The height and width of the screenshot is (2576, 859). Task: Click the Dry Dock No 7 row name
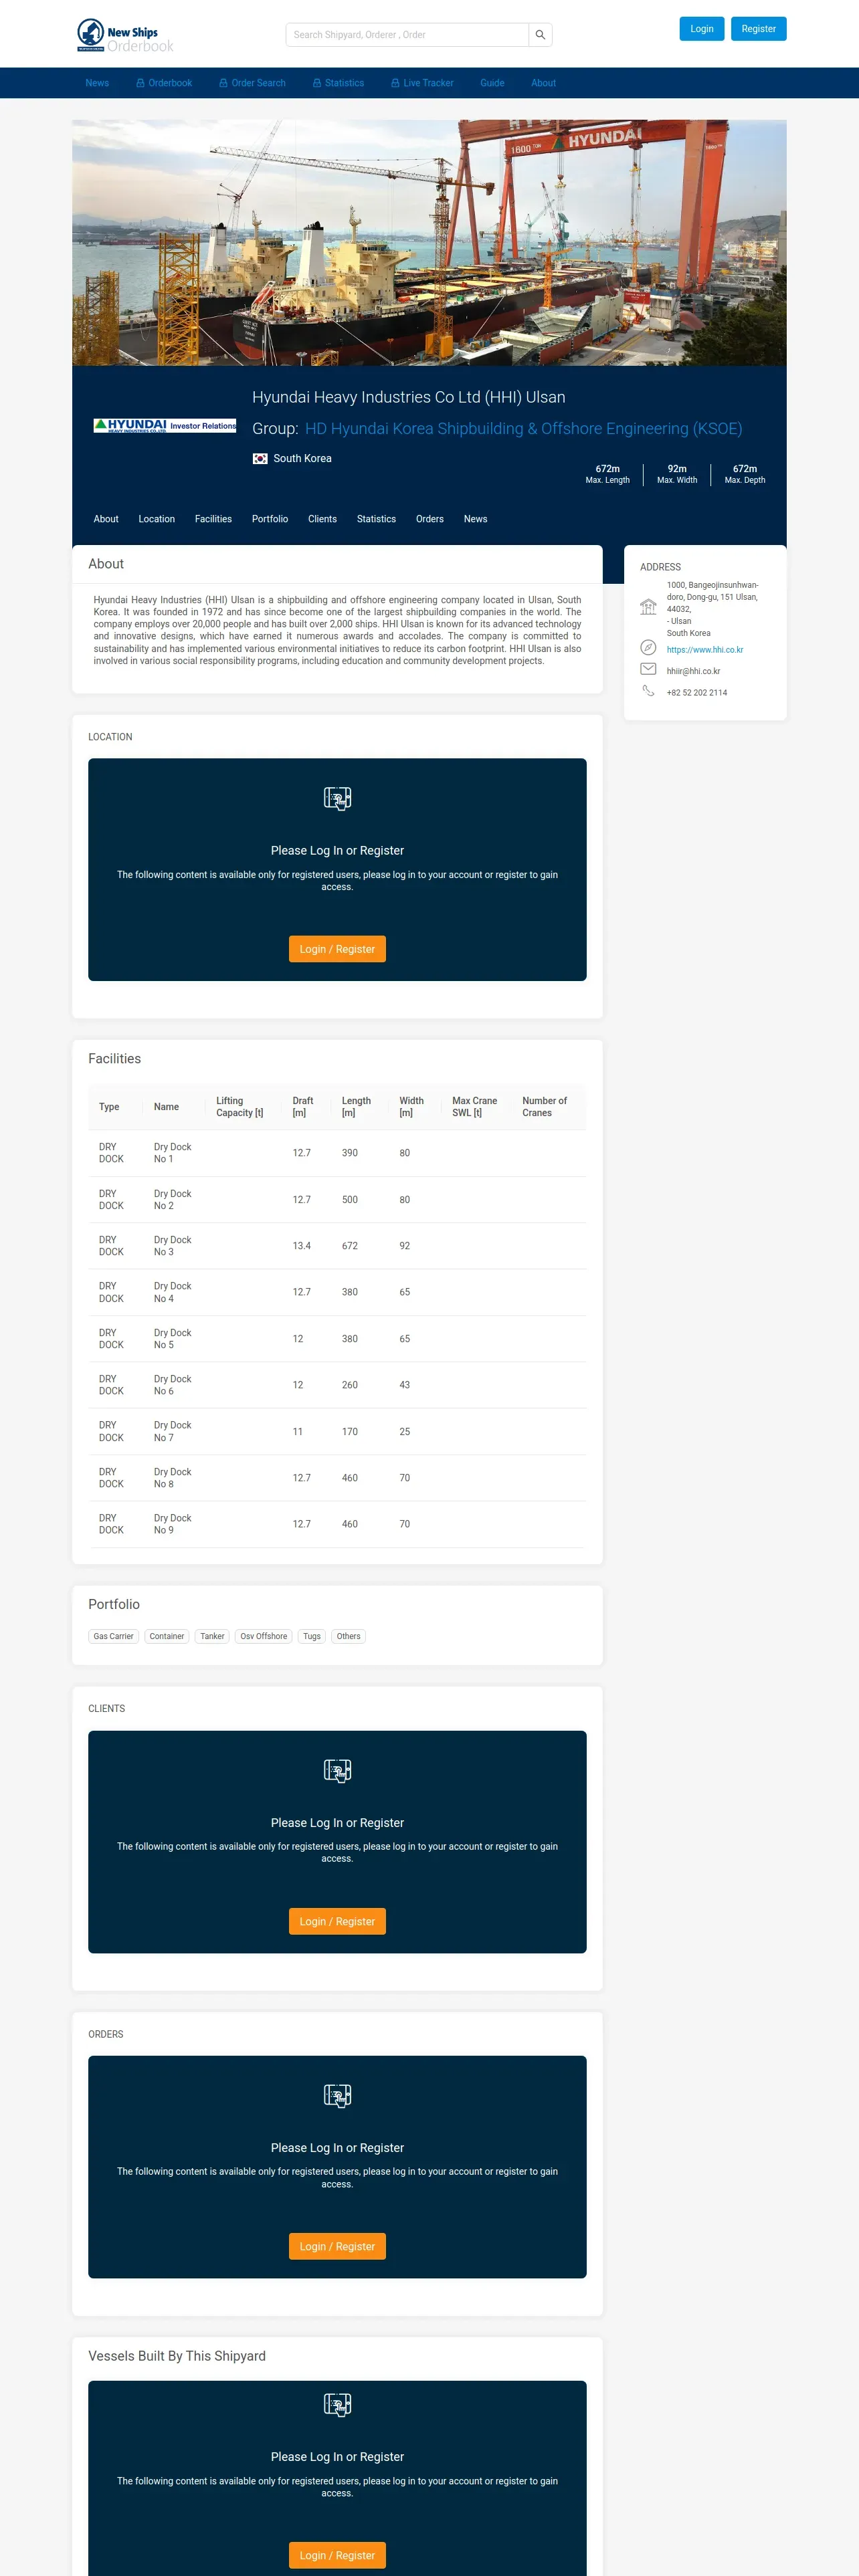(x=172, y=1431)
